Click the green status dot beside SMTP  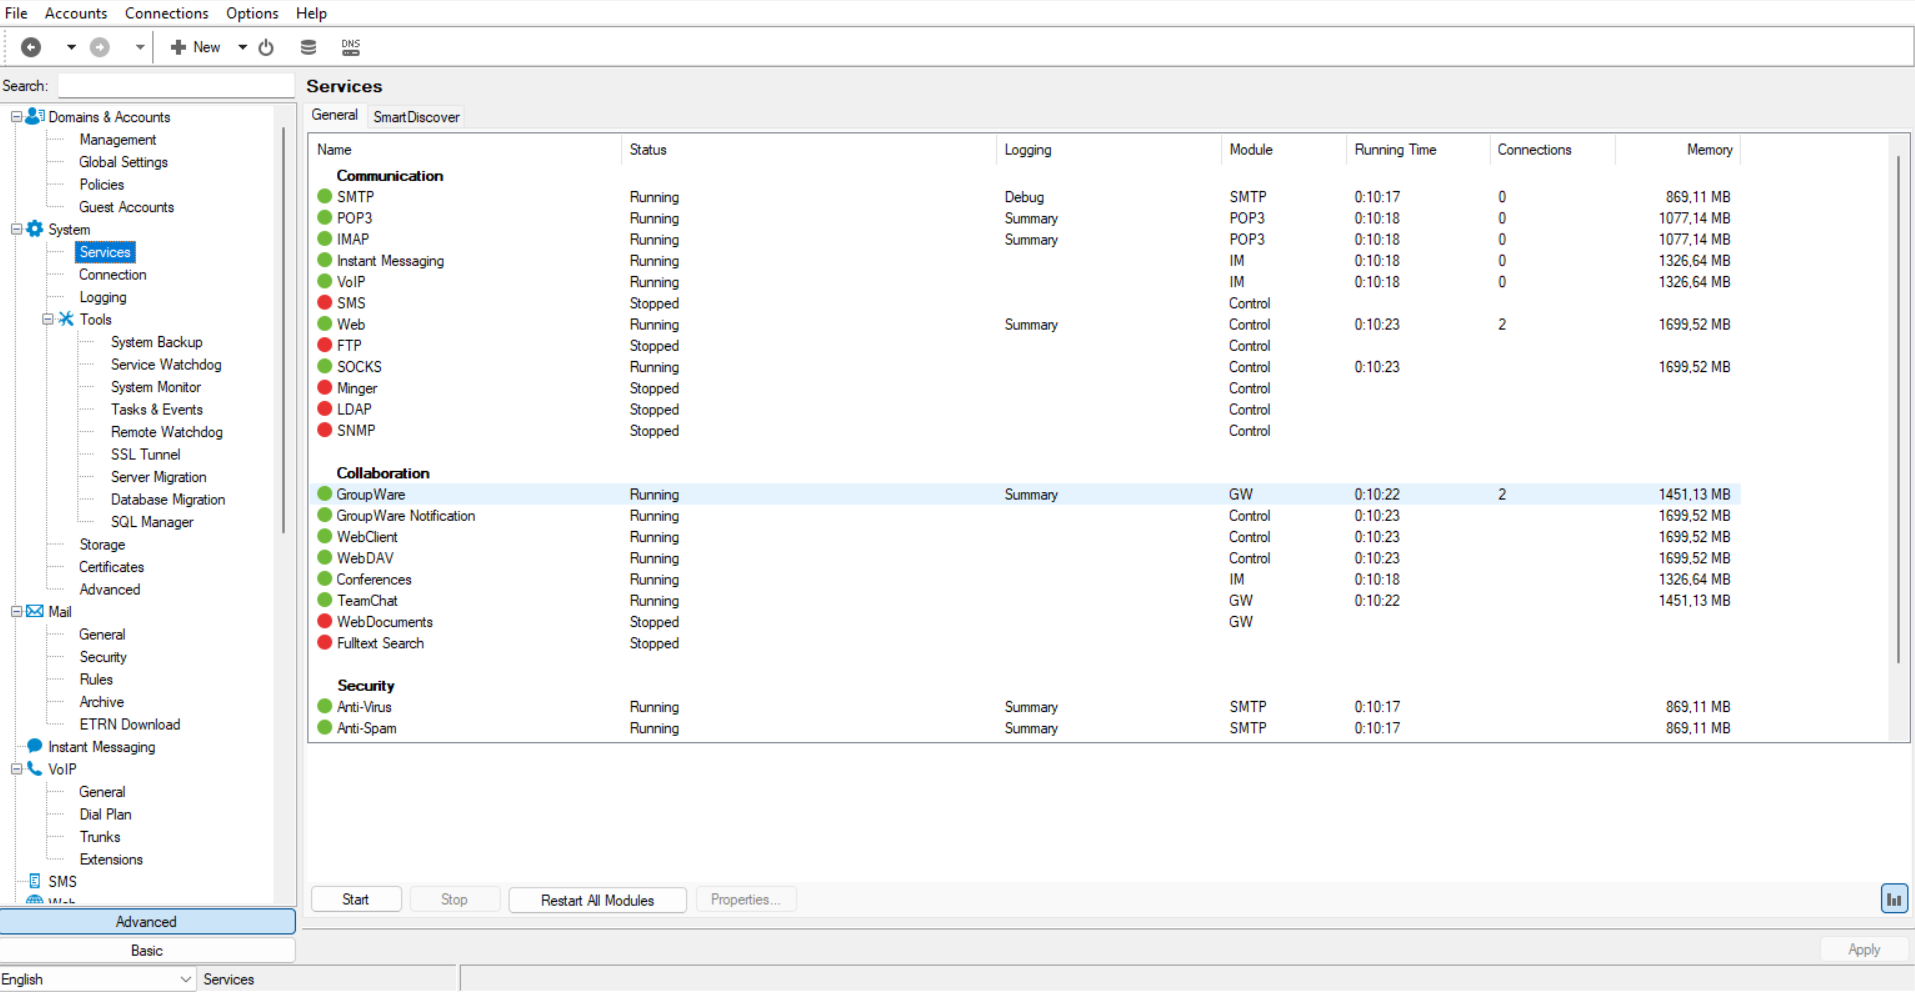325,197
